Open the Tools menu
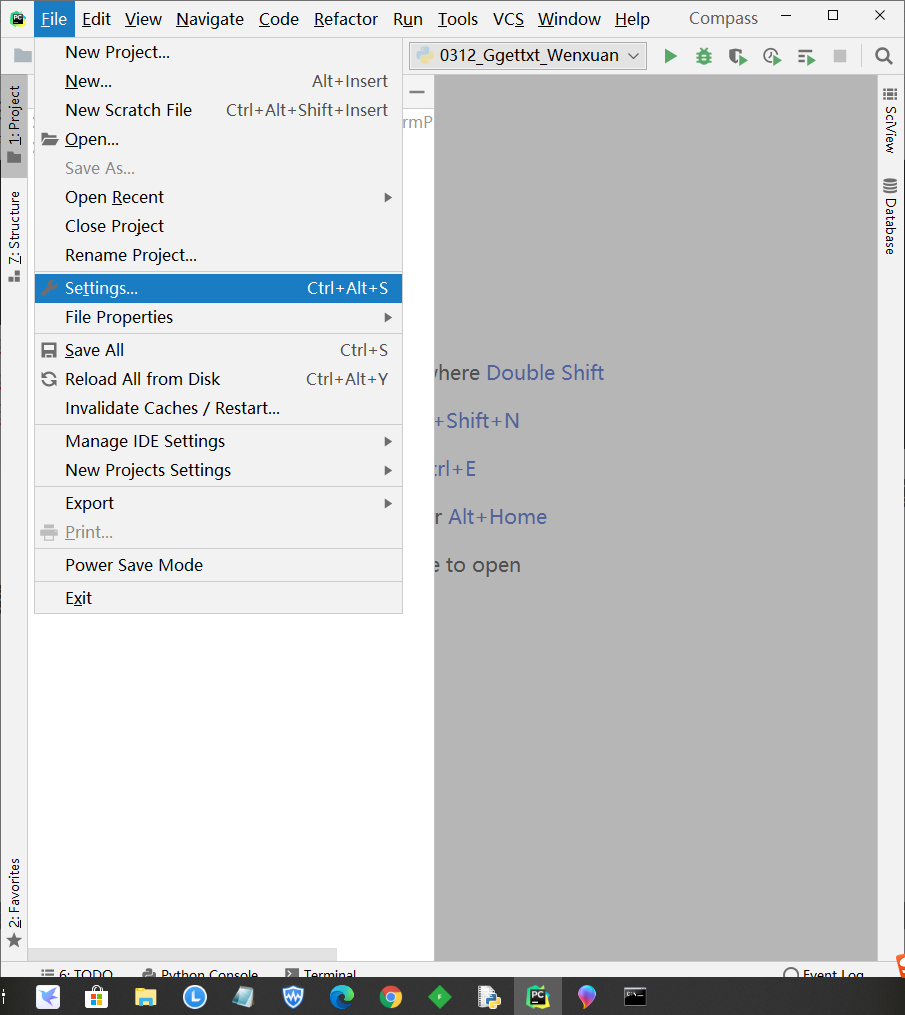905x1015 pixels. pos(458,19)
